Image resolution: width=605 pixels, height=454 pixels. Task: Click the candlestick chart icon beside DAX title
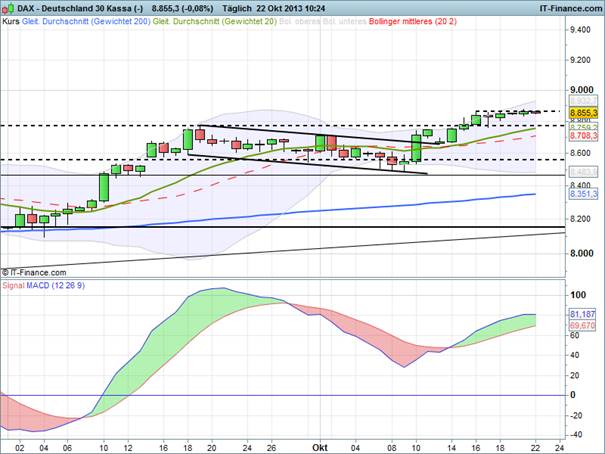[x=8, y=8]
